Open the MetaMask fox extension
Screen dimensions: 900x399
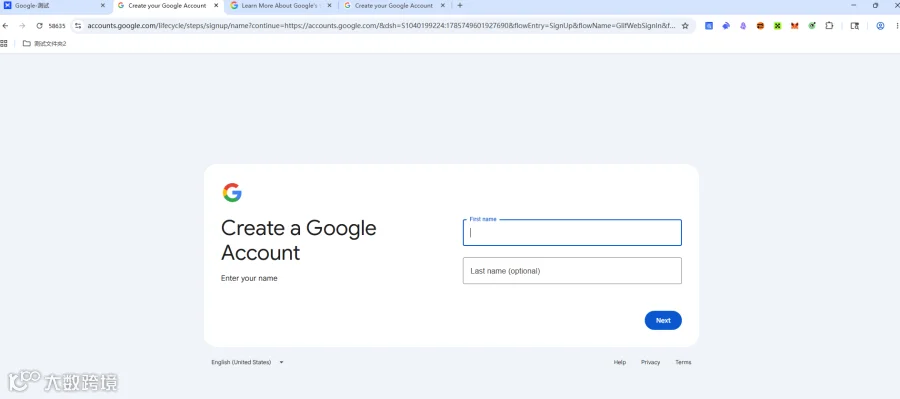(x=794, y=26)
